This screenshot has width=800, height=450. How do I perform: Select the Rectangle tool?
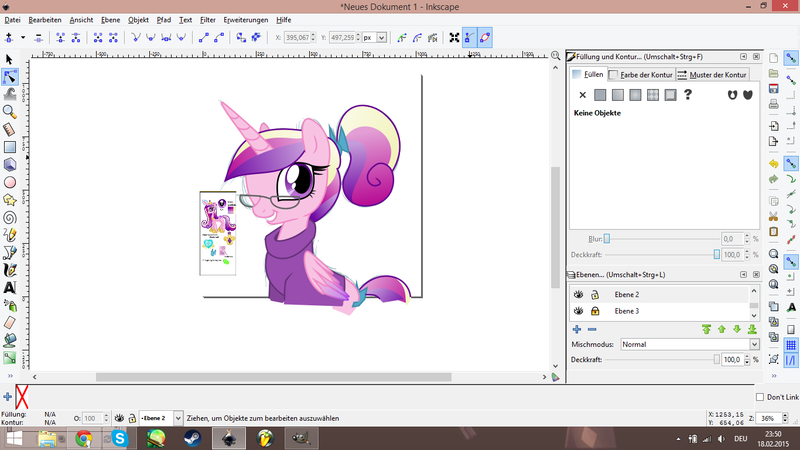pyautogui.click(x=10, y=147)
